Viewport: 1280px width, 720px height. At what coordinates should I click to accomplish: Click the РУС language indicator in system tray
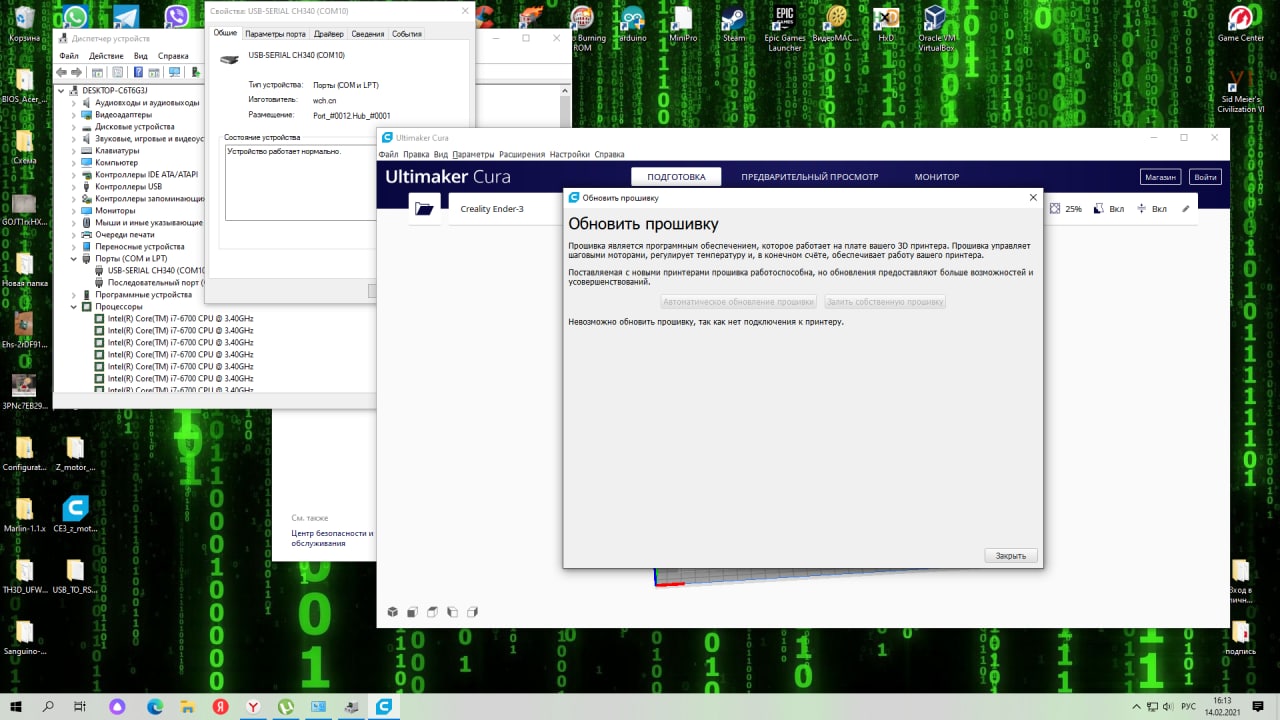click(x=1189, y=706)
